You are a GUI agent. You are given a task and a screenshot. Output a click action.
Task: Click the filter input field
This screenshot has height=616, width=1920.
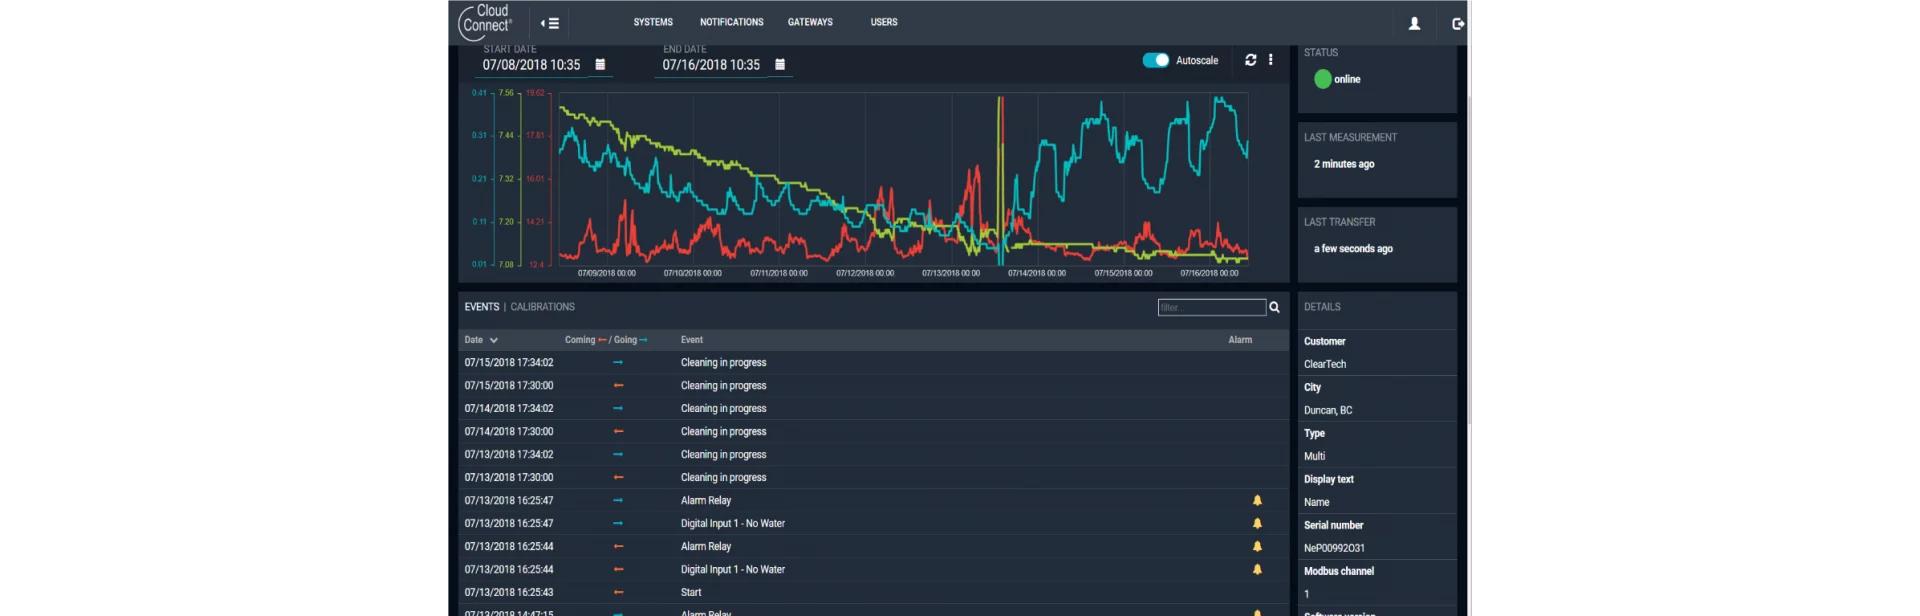1212,307
